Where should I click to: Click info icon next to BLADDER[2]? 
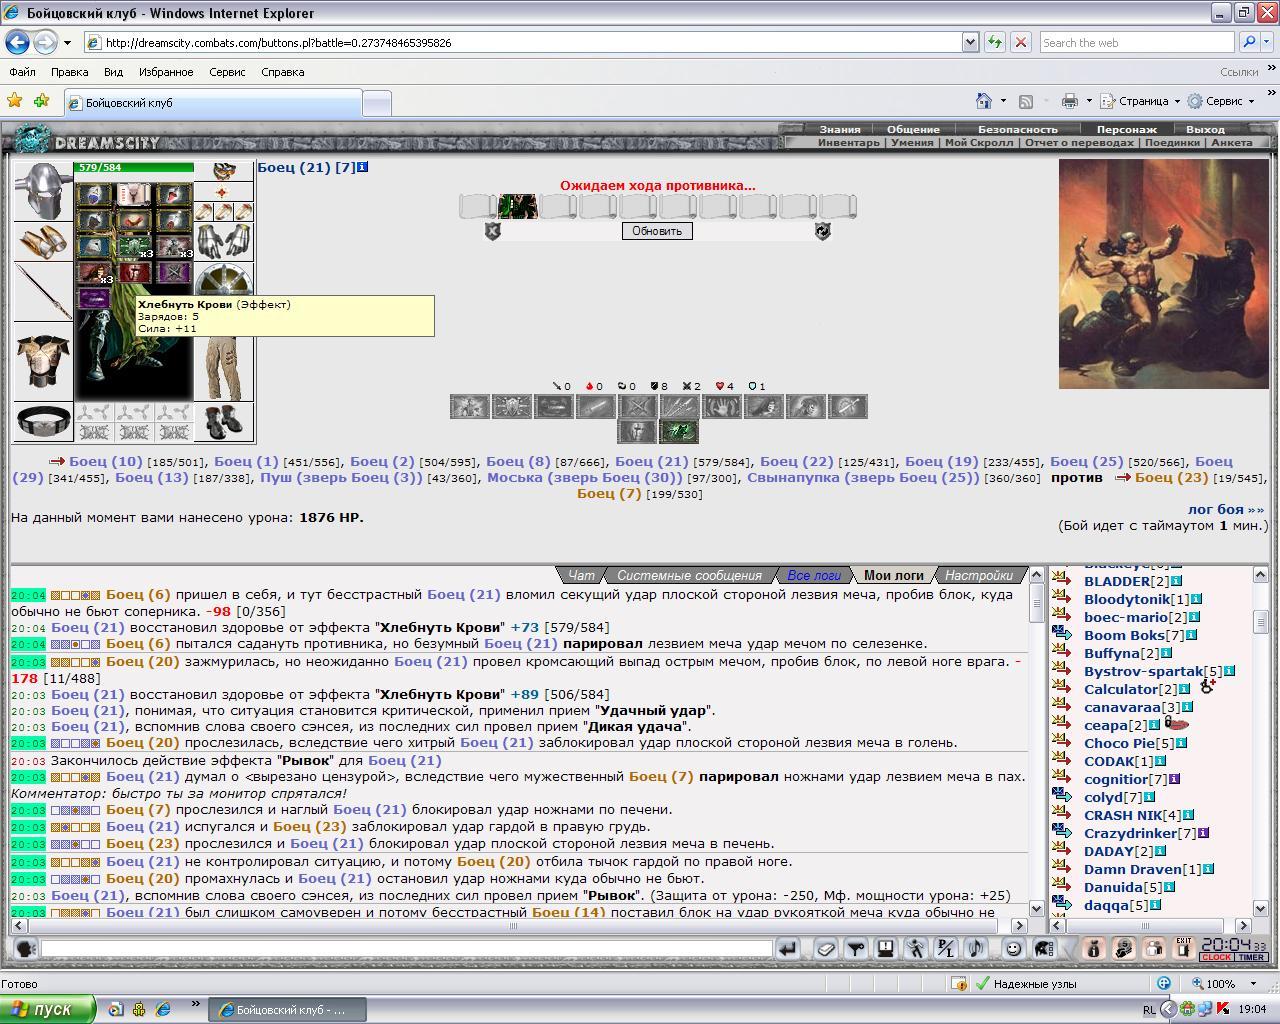(1177, 581)
